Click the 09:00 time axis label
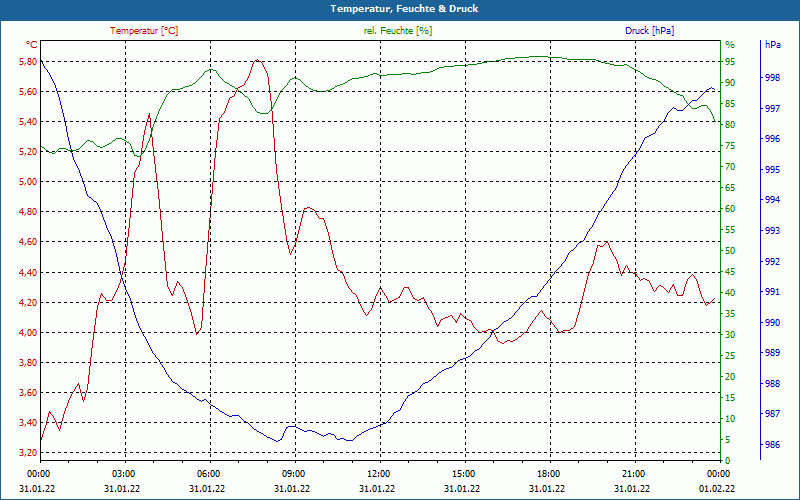 coord(292,474)
